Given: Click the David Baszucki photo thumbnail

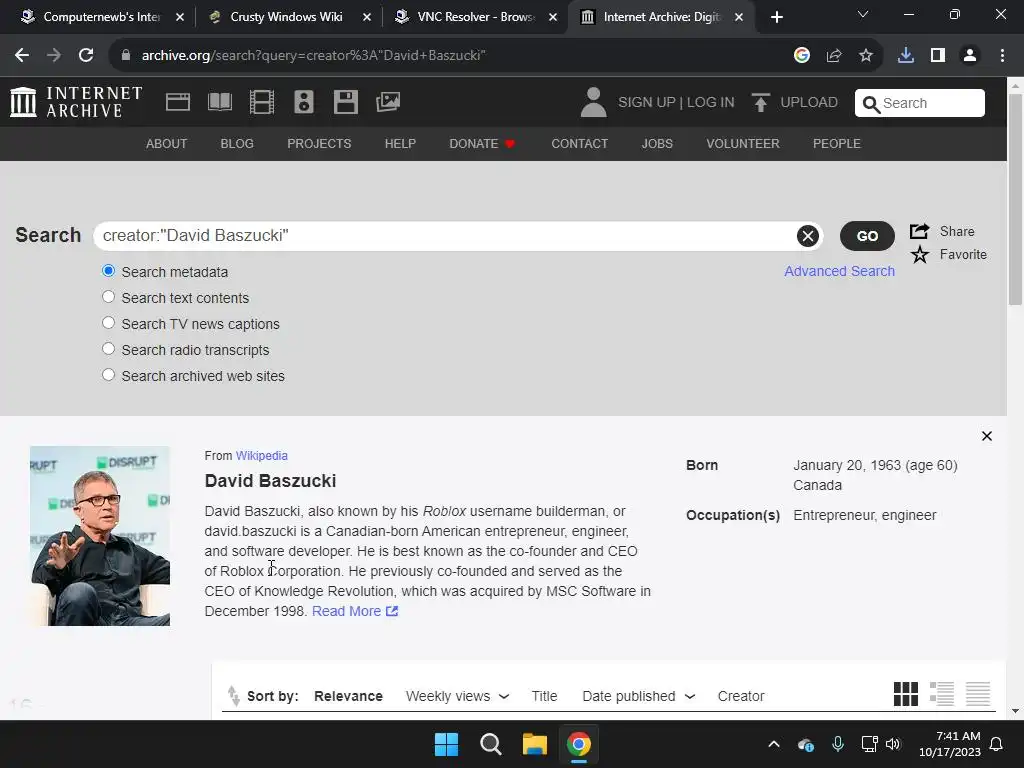Looking at the screenshot, I should (100, 536).
